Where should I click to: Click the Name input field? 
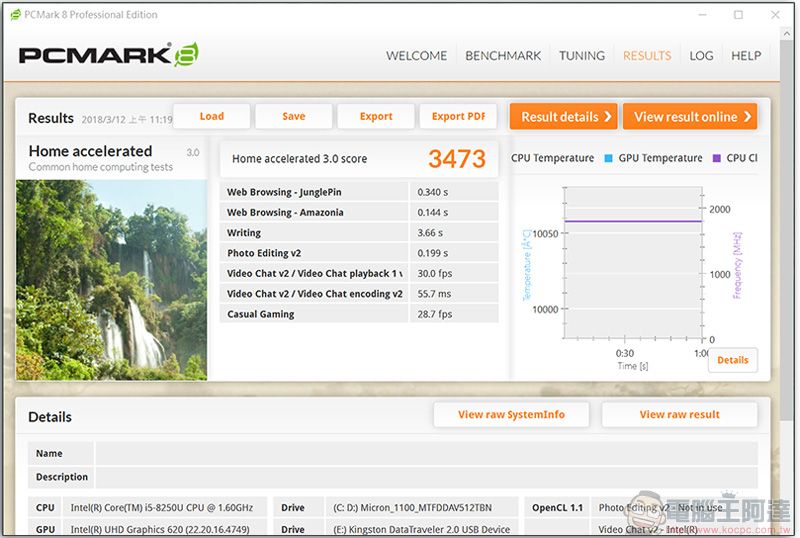coord(425,453)
